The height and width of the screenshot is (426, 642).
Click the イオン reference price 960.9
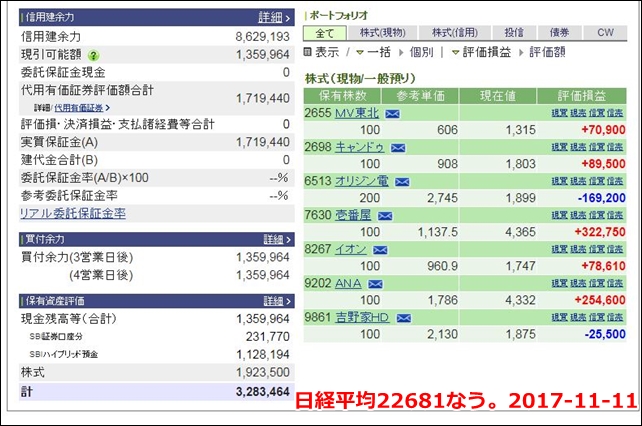443,266
